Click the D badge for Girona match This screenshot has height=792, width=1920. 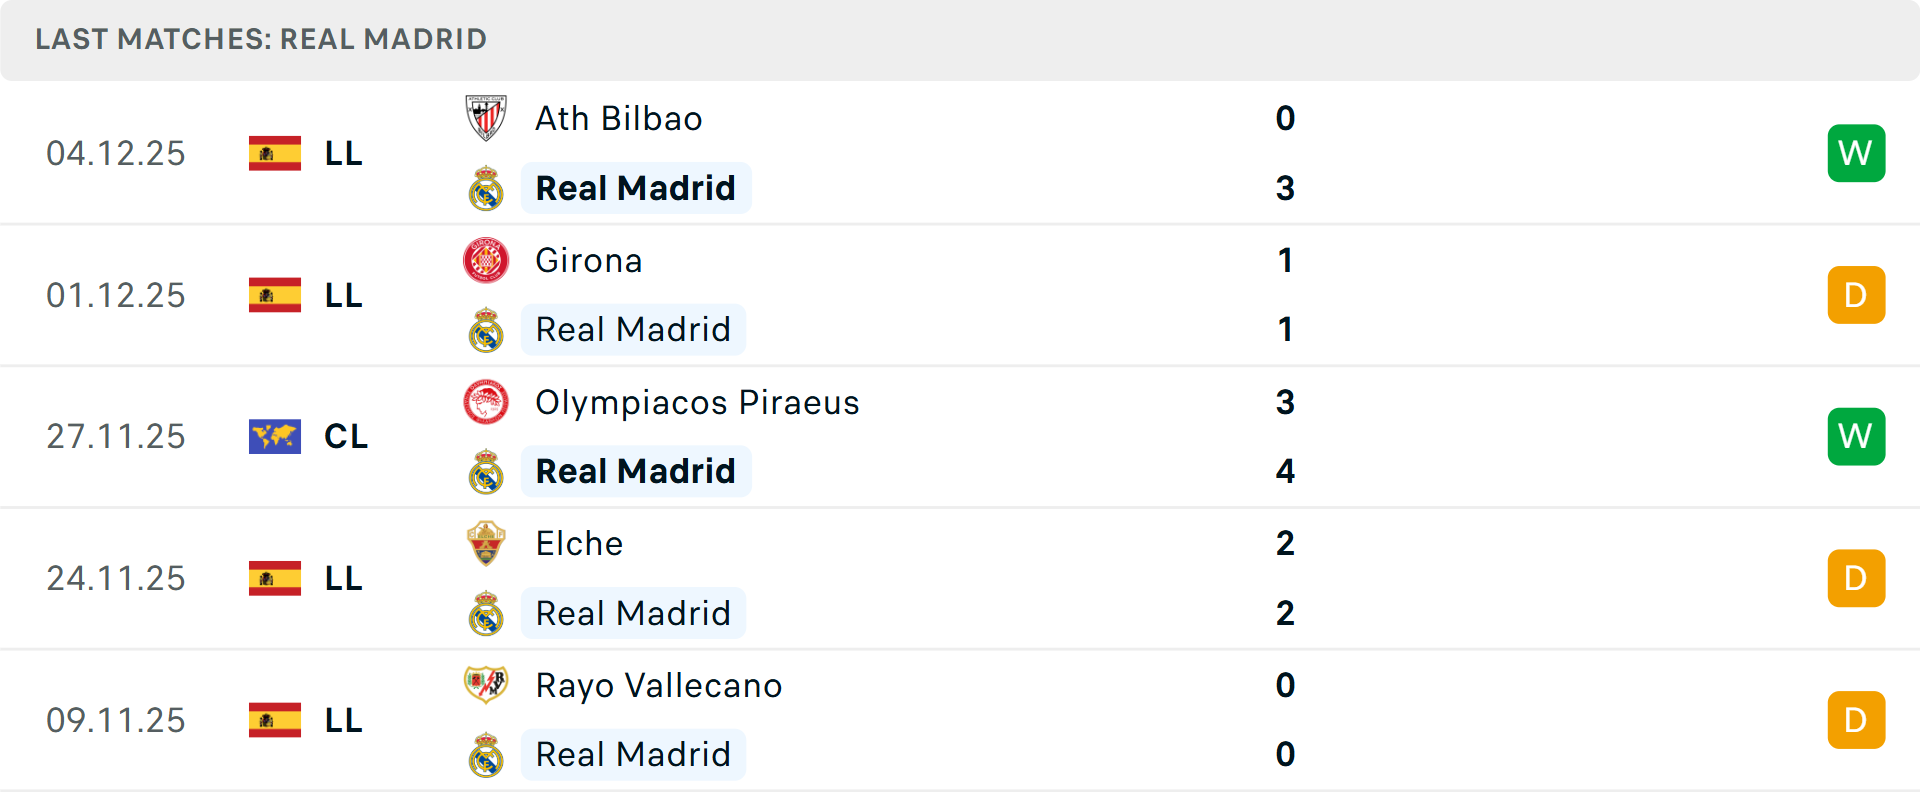[x=1856, y=295]
